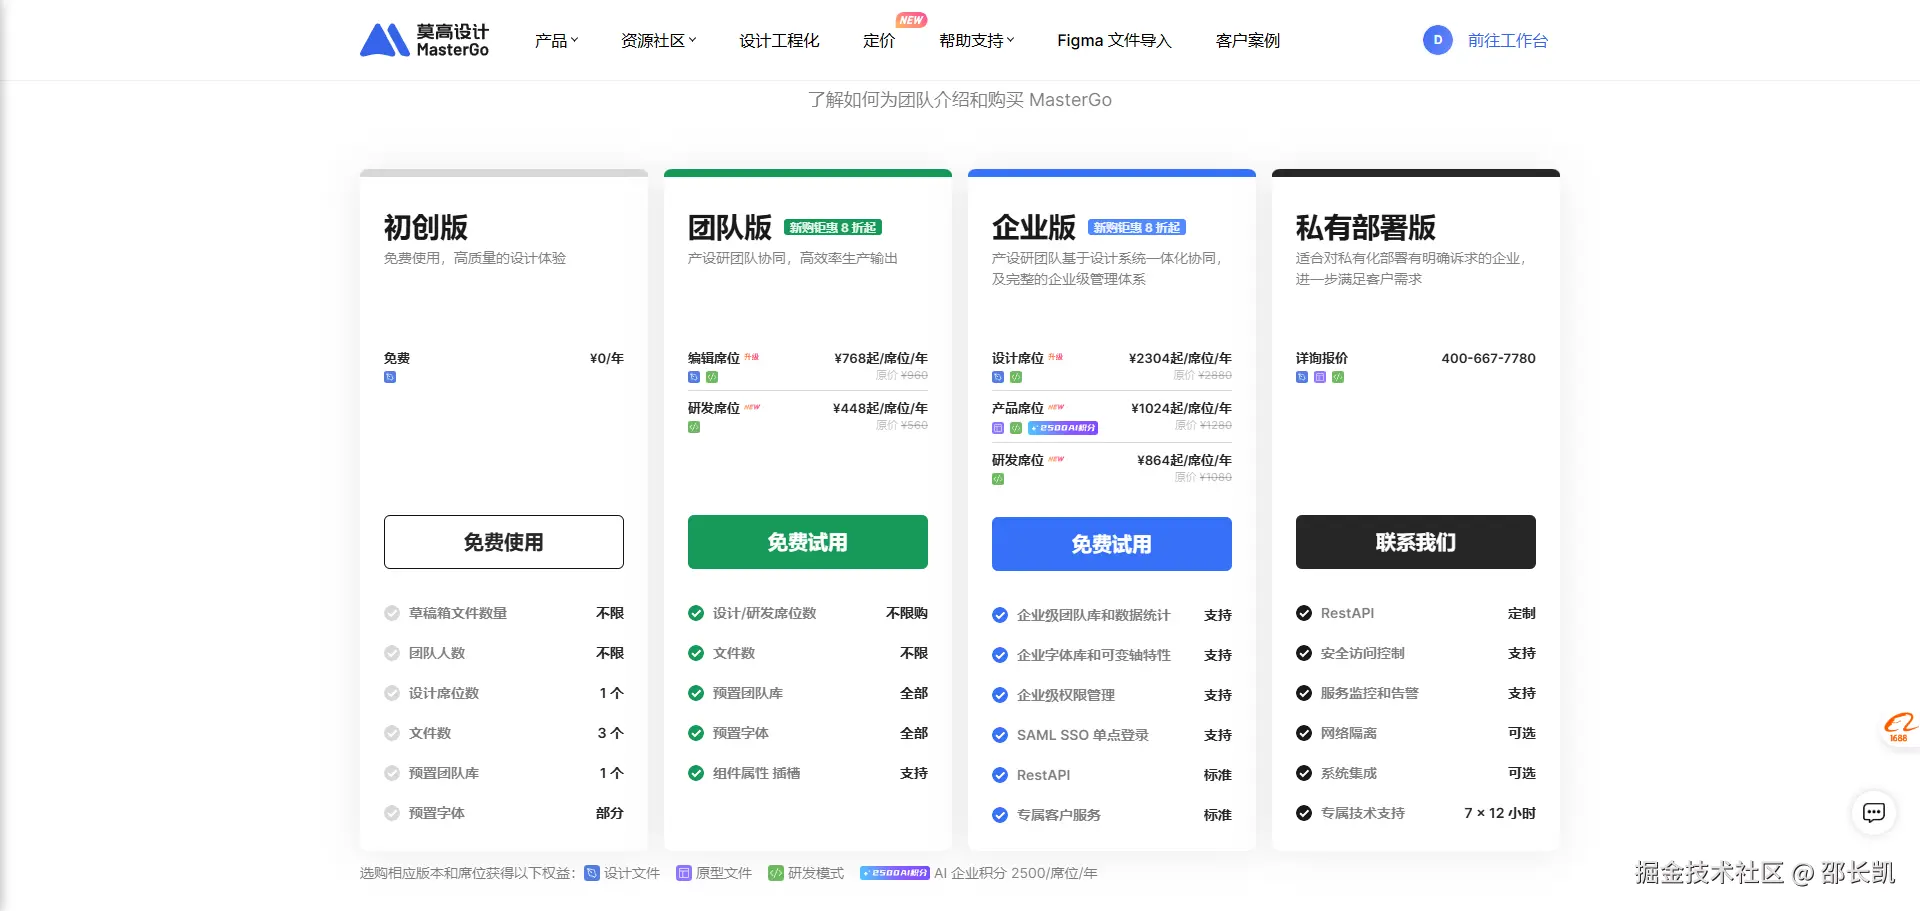Viewport: 1920px width, 911px height.
Task: Click the 2500 AI积分 badge under 产品席位
Action: 1063,428
